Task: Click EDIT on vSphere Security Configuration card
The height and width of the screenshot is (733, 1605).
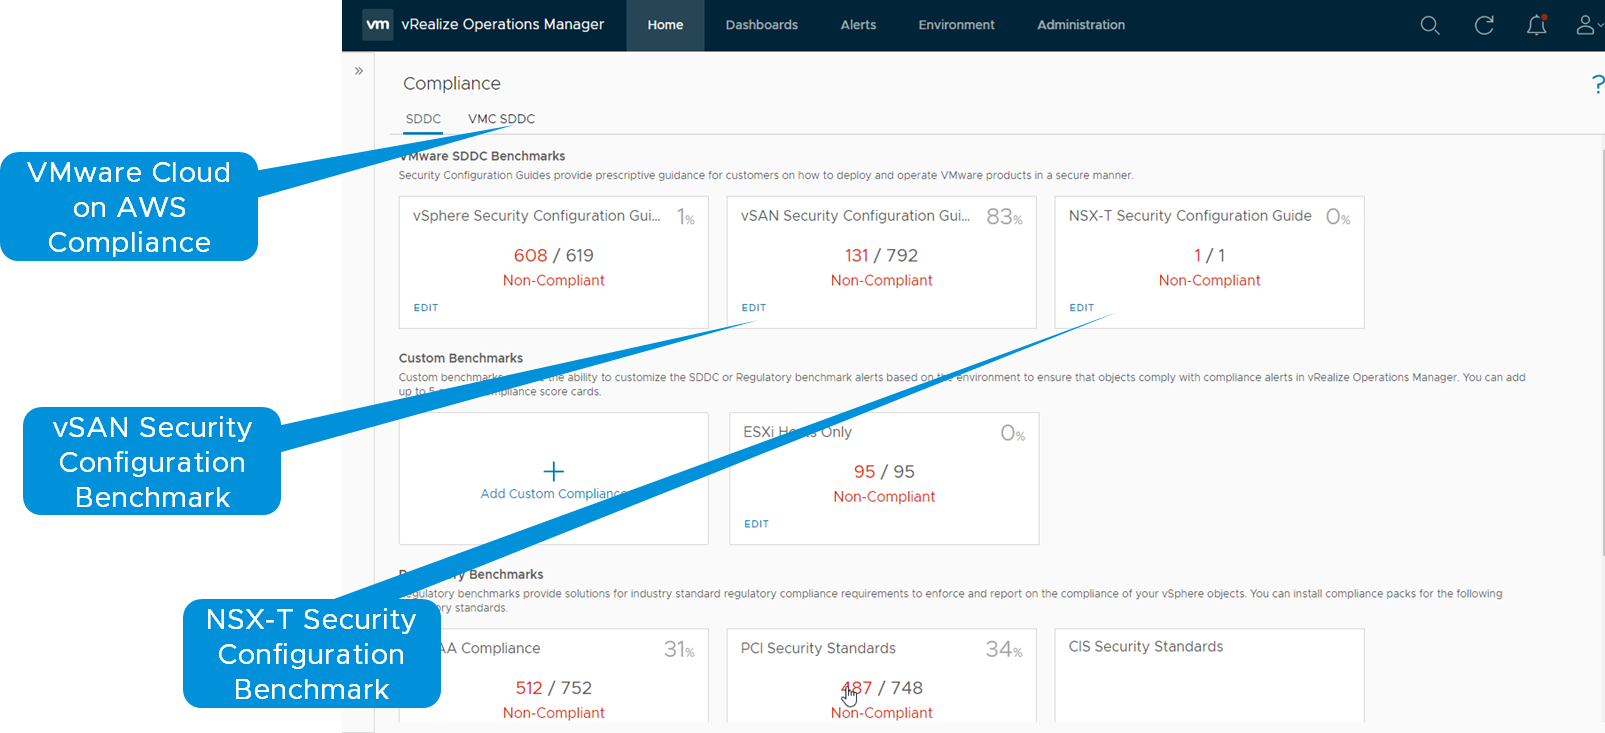Action: click(426, 308)
